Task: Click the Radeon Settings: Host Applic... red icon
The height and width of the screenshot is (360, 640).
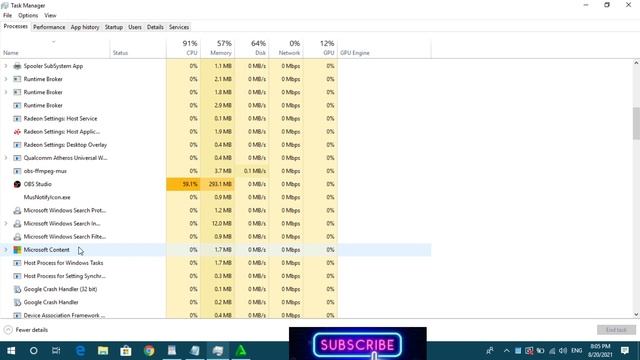Action: (x=17, y=131)
